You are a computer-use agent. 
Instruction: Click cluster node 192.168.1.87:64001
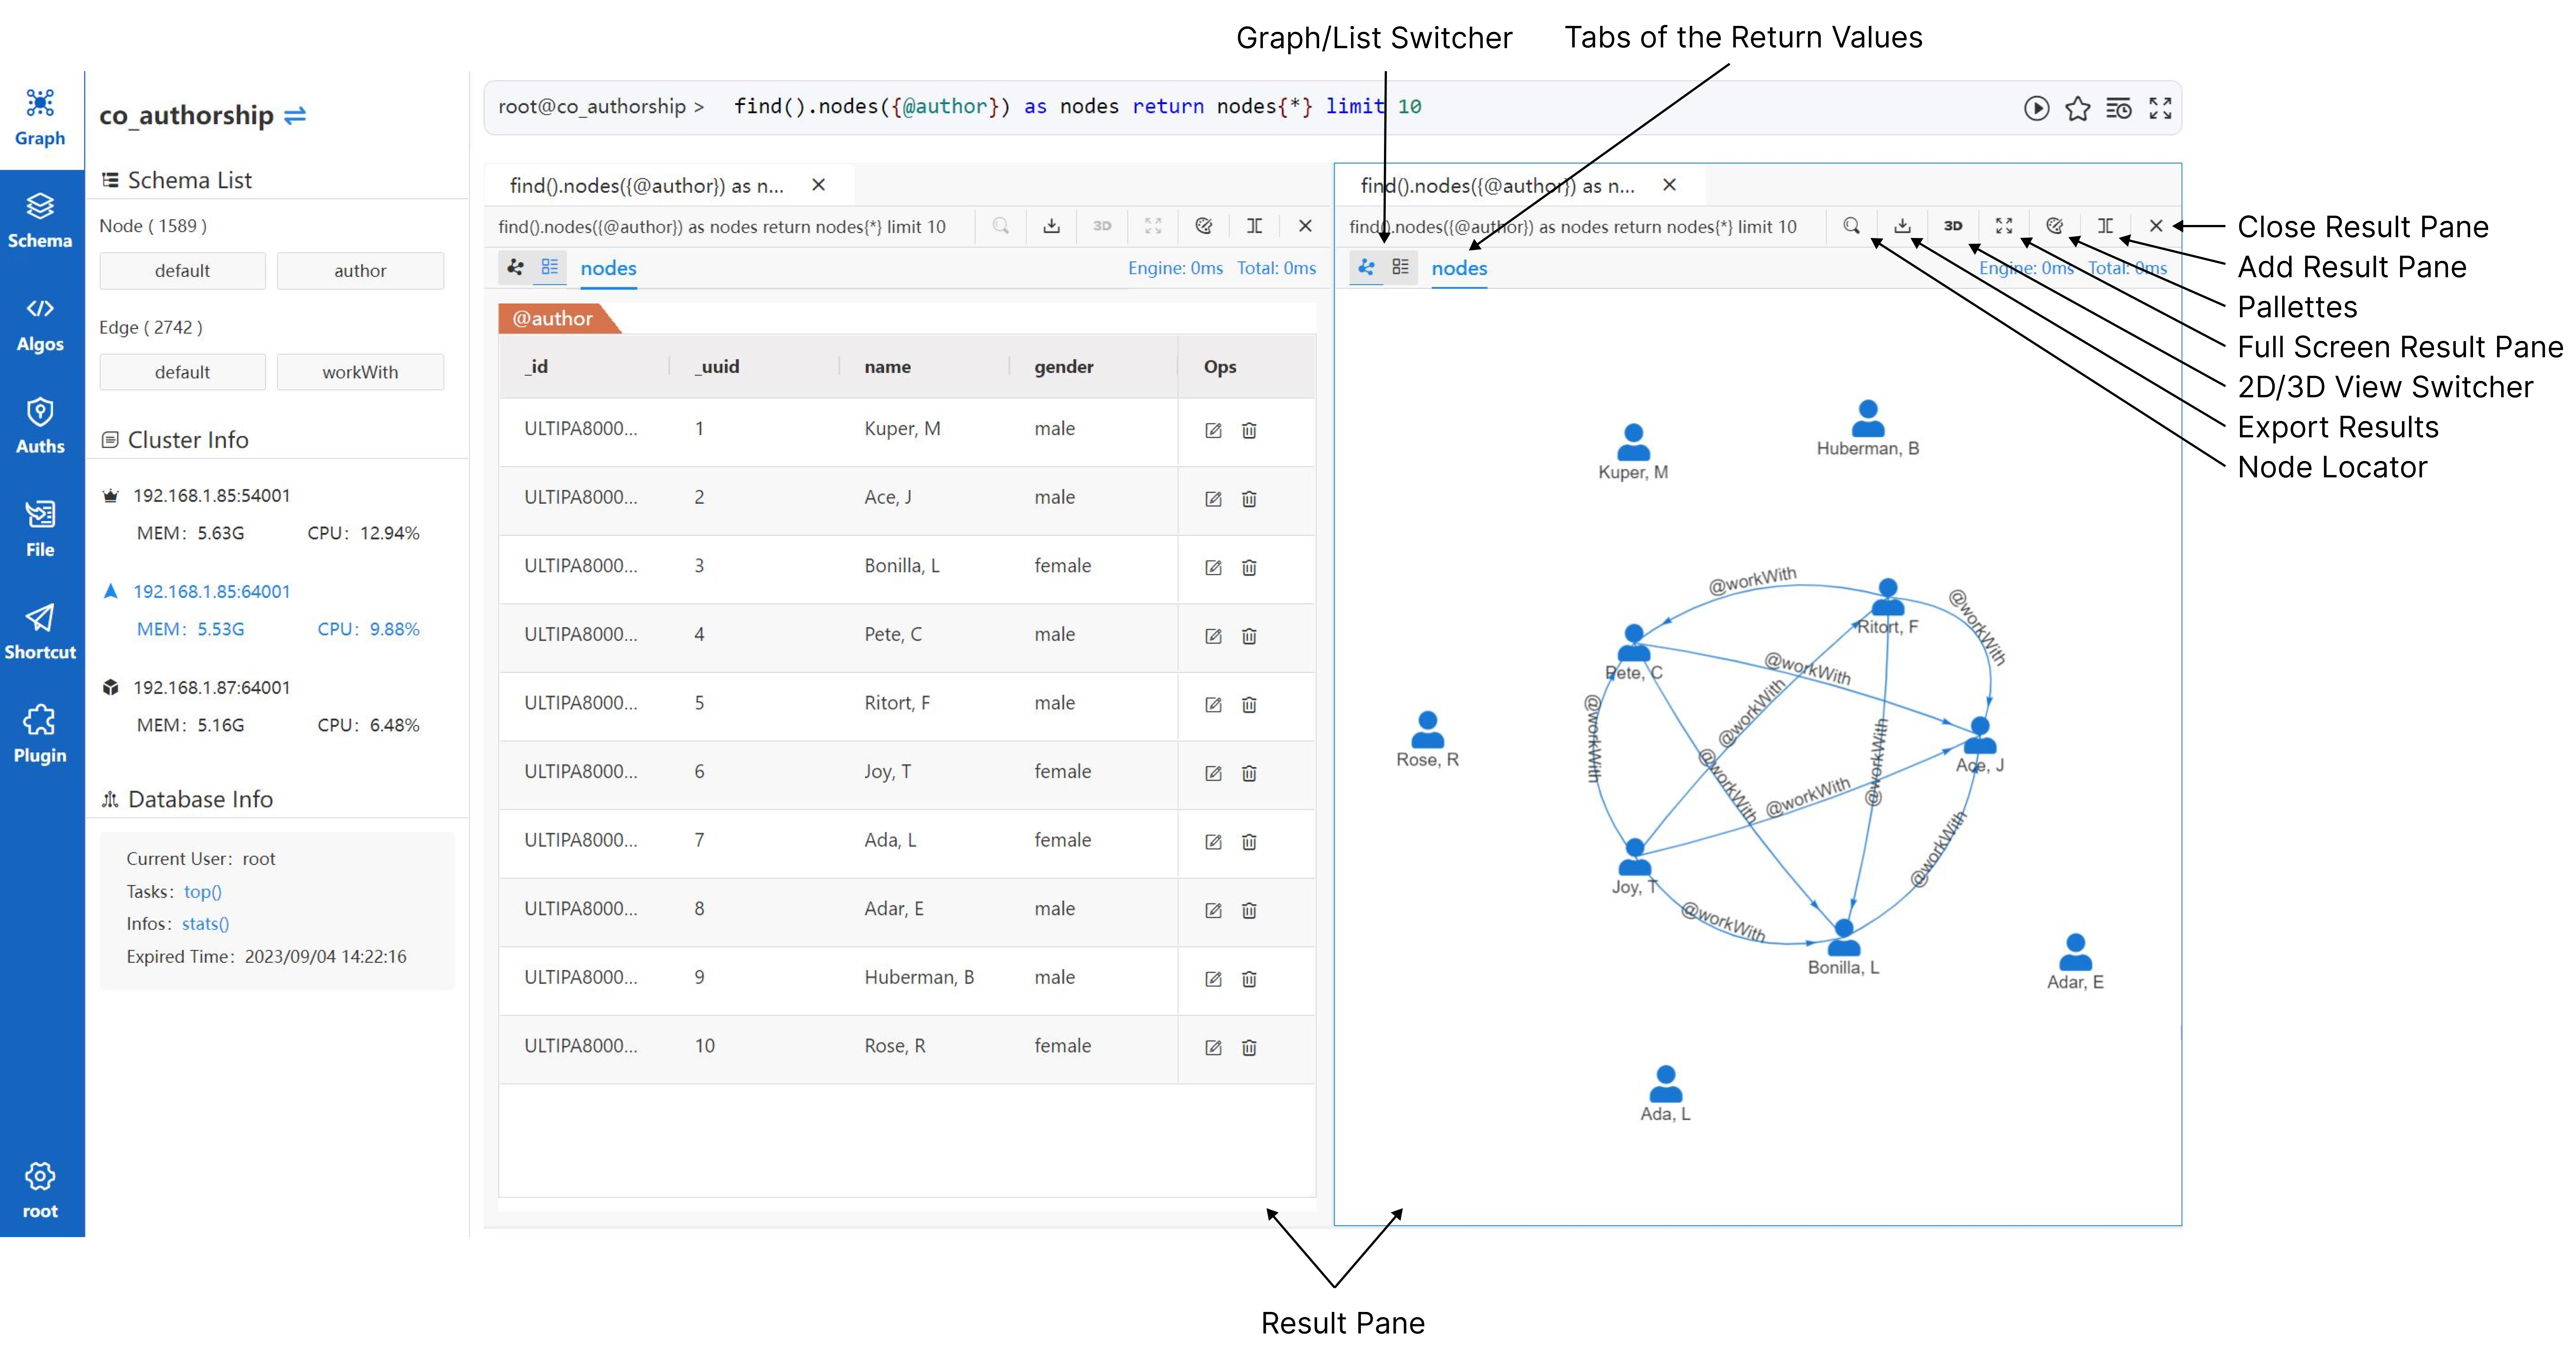click(x=212, y=688)
